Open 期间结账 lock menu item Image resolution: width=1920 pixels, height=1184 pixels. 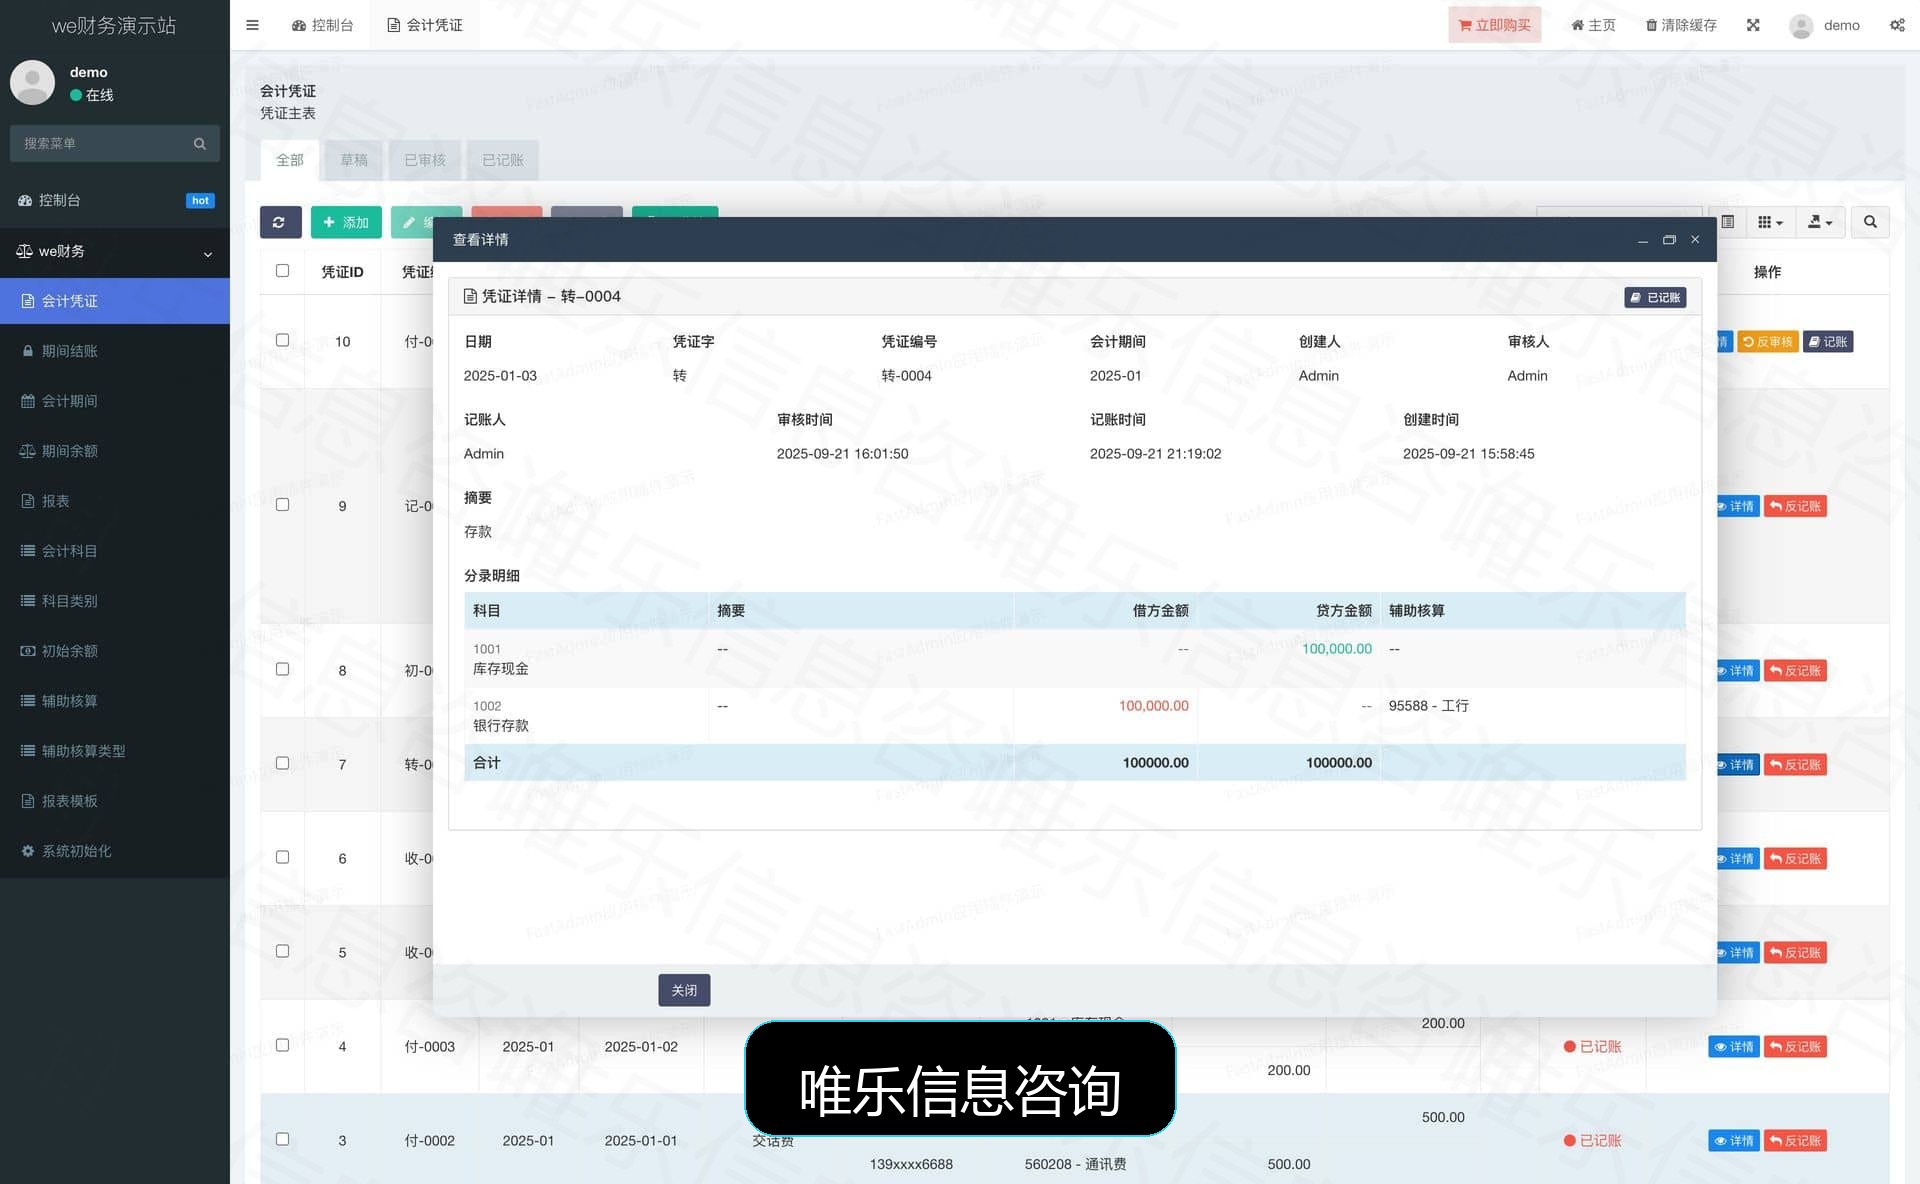tap(115, 351)
